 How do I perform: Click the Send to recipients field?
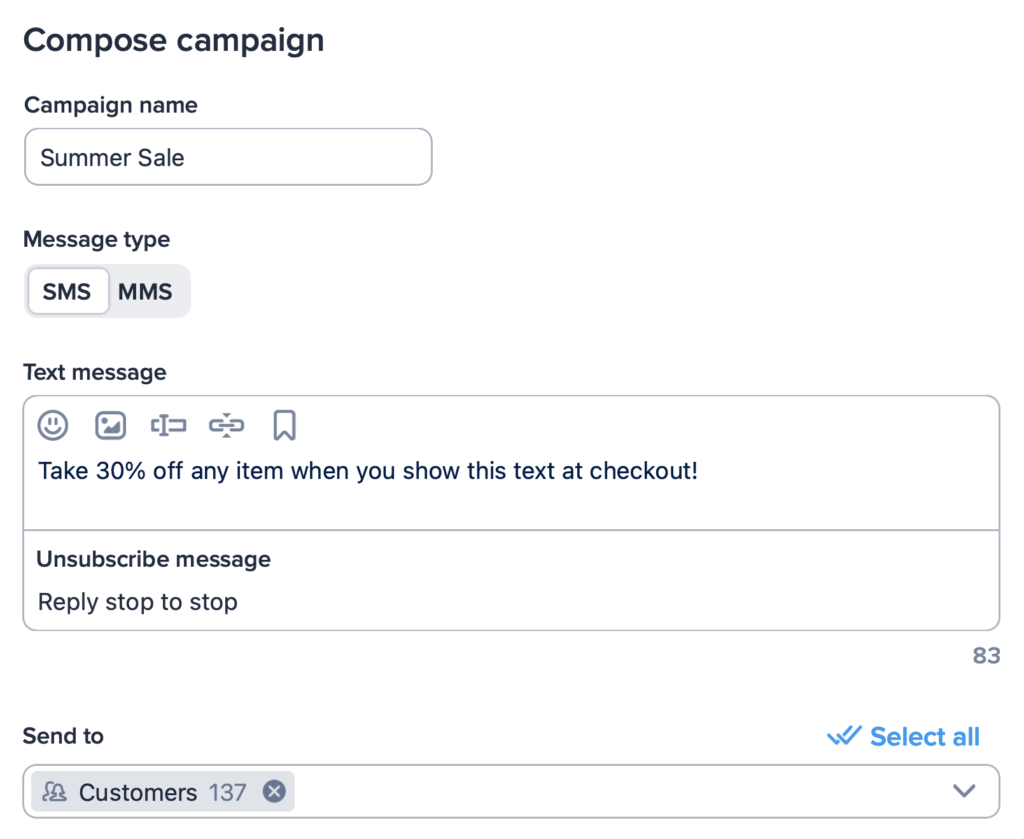[600, 791]
